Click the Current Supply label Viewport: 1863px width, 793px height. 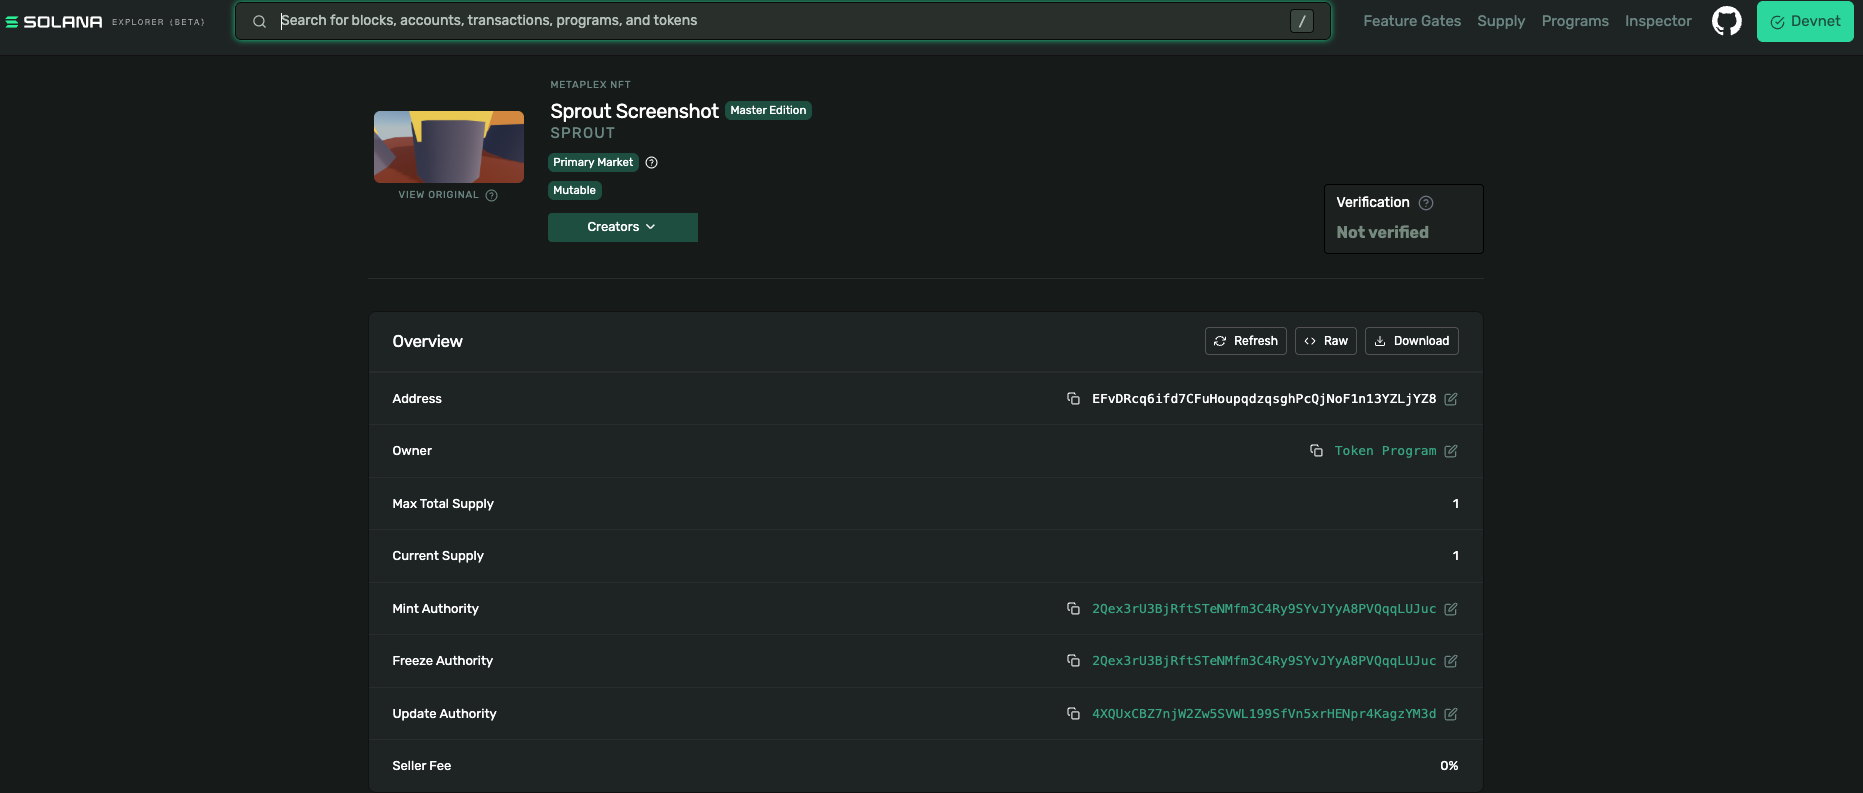[438, 556]
